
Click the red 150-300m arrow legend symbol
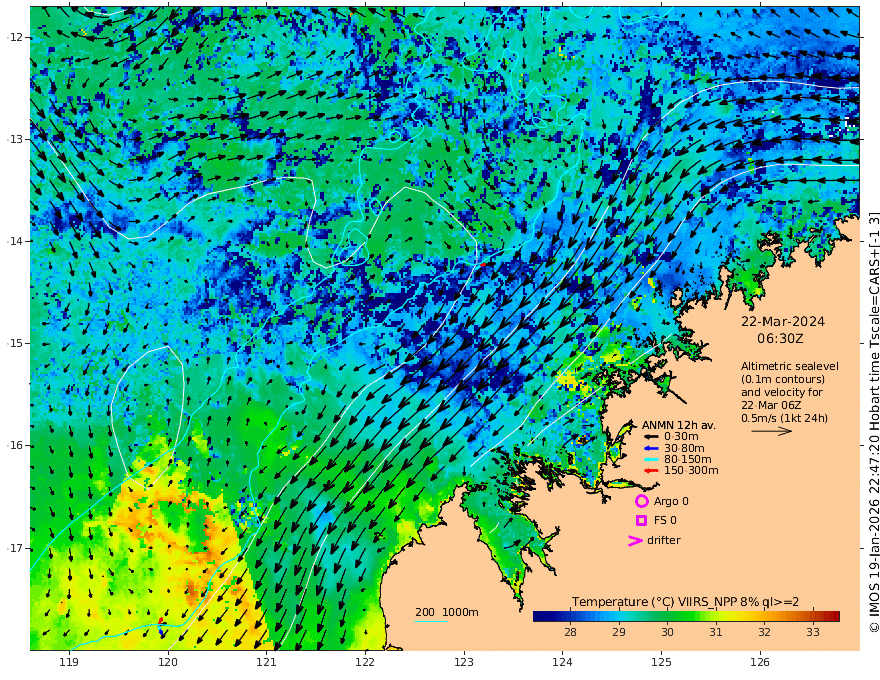651,471
